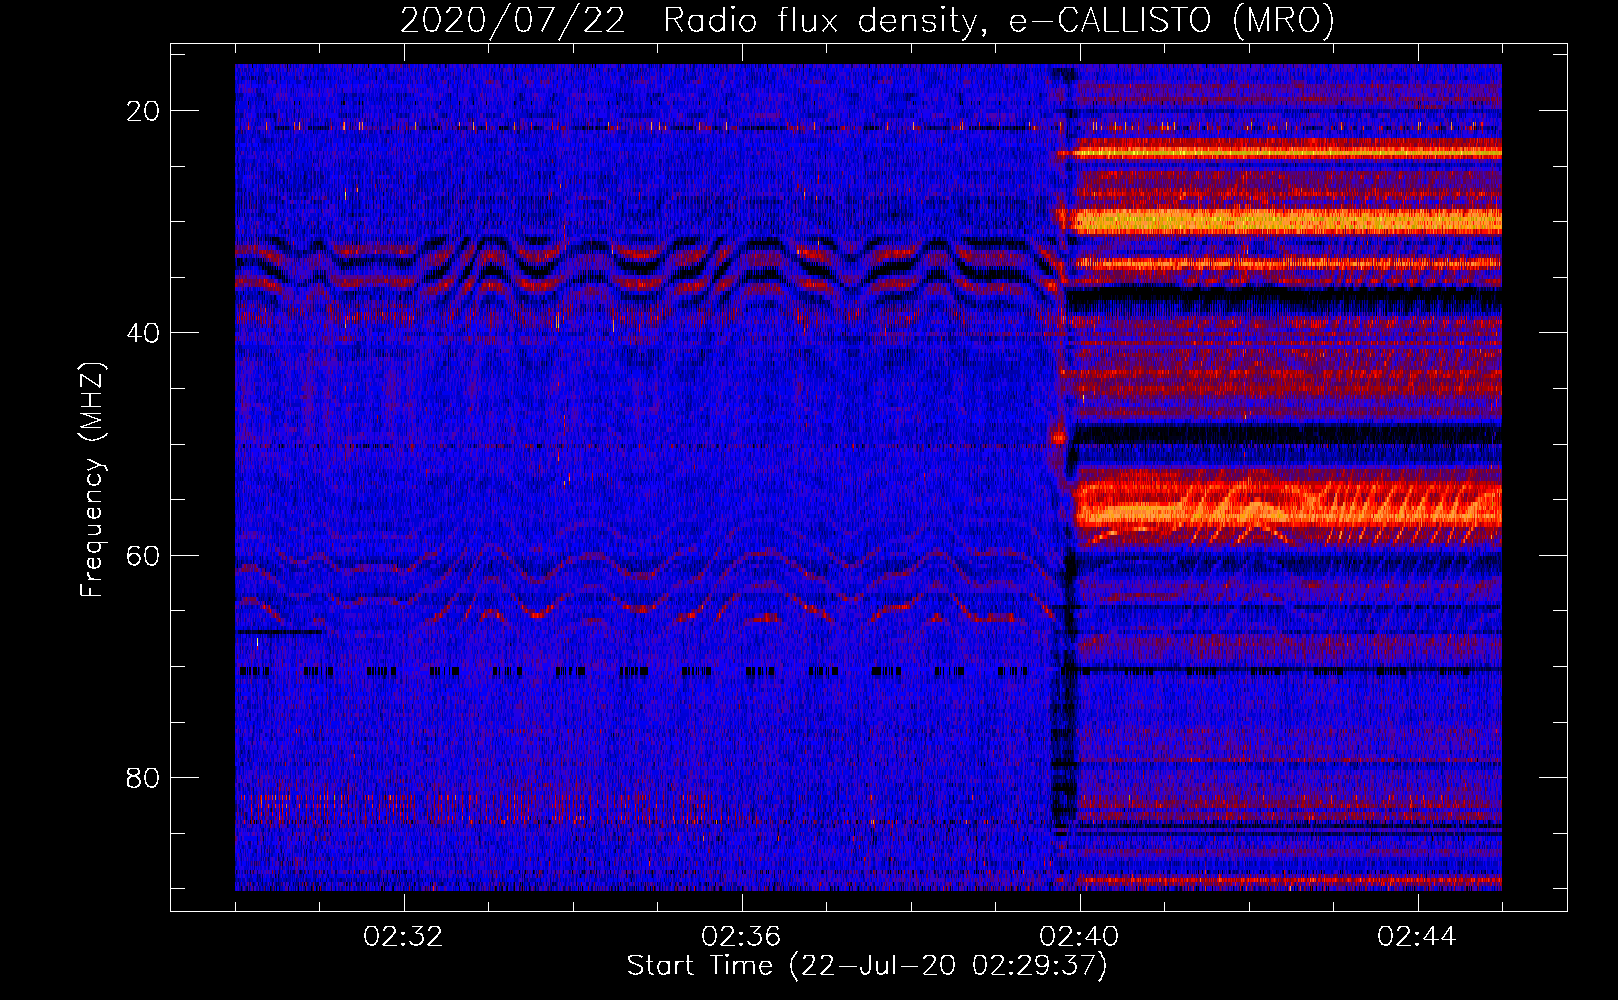Click the plot title '2020/07/22 Radio flux density, e-CALLISTO (MRO)'

coord(867,20)
